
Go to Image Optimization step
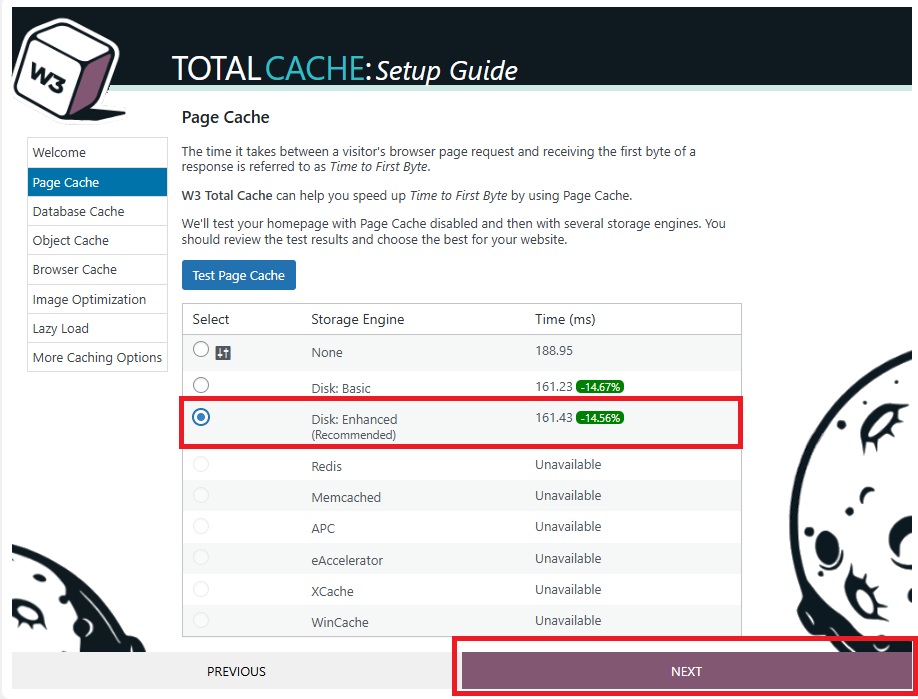[x=97, y=299]
